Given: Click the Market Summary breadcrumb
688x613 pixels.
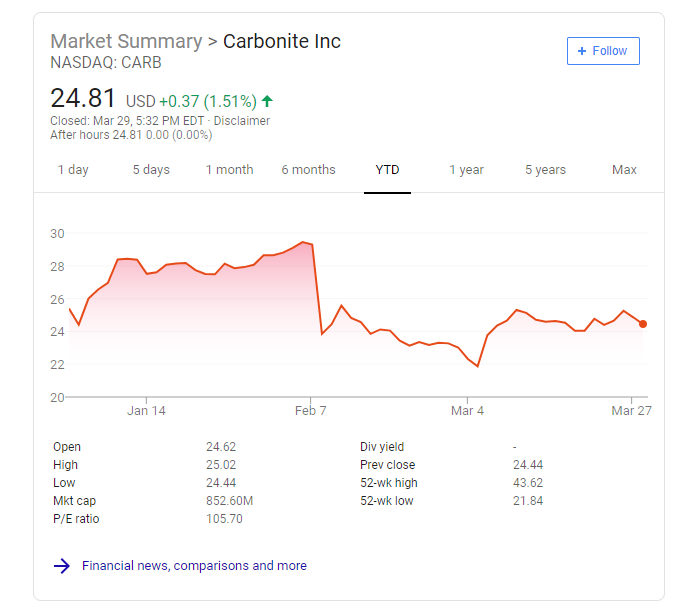Looking at the screenshot, I should [126, 41].
